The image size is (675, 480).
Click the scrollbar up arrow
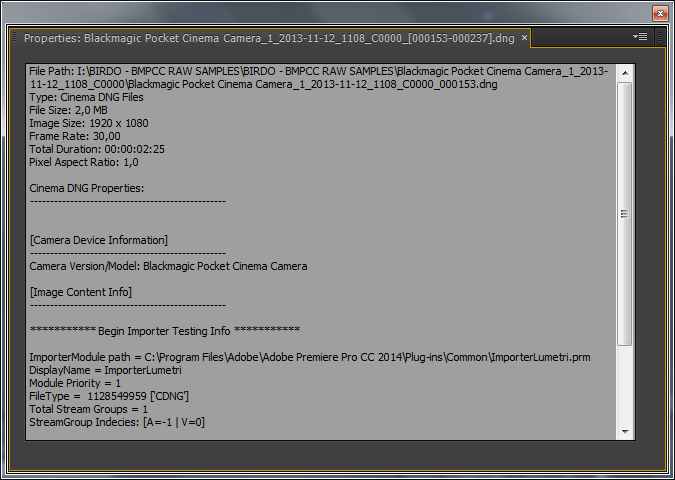click(625, 73)
